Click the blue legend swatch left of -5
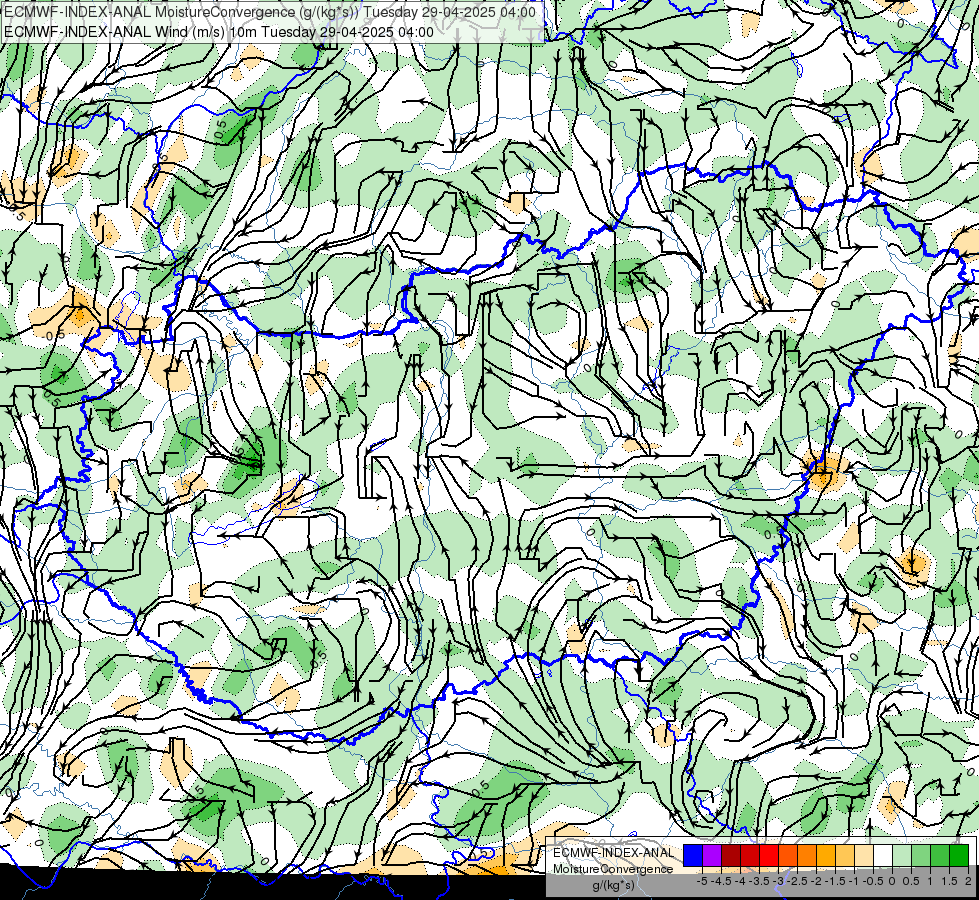Viewport: 979px width, 900px height. click(x=693, y=856)
